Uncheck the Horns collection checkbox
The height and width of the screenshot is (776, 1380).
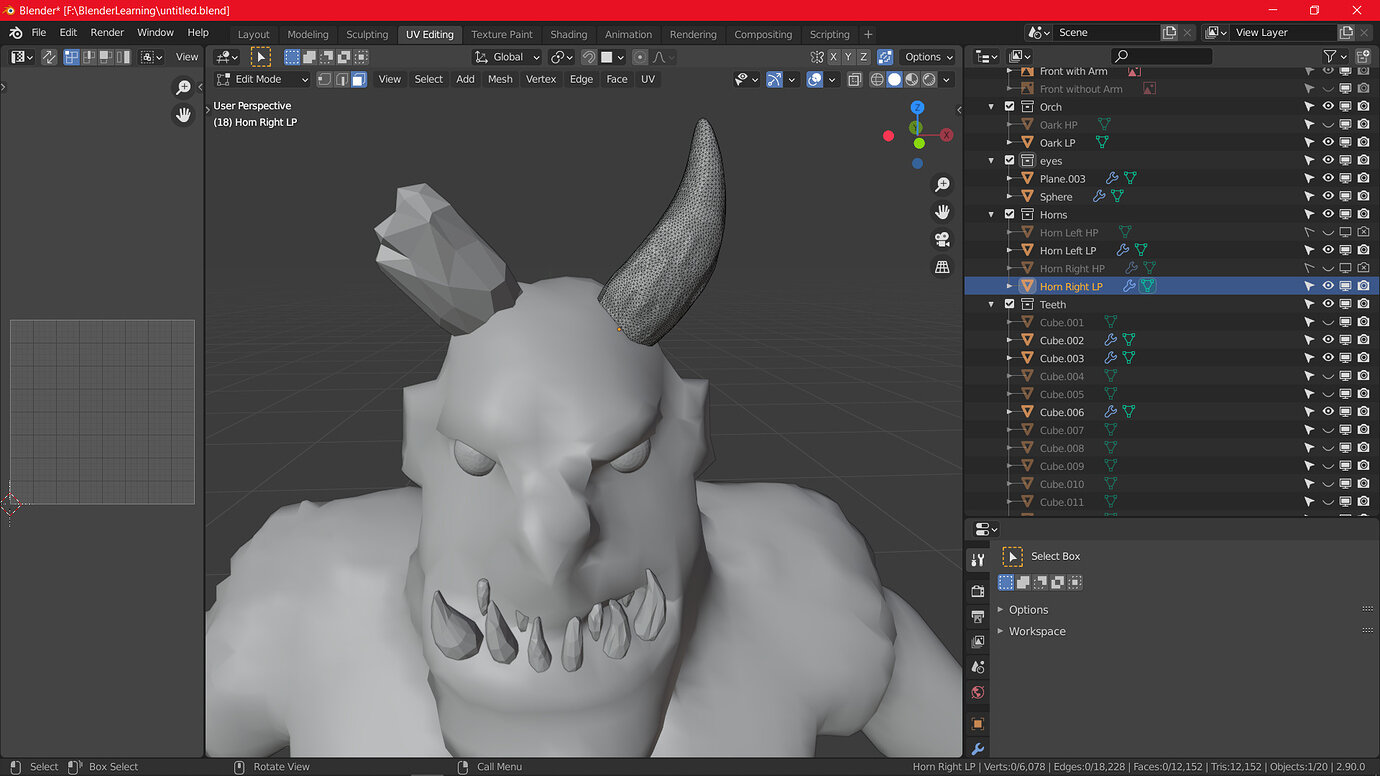click(x=1009, y=214)
